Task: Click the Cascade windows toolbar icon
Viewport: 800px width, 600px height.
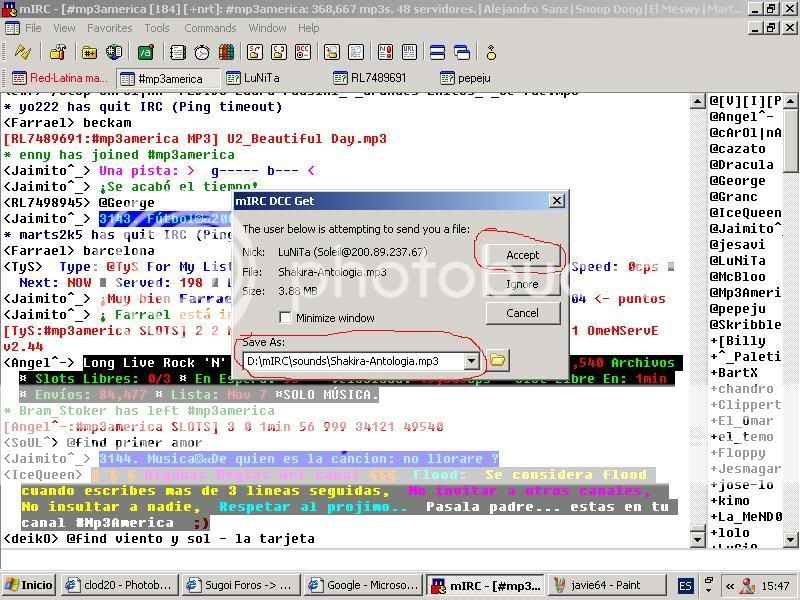Action: (x=462, y=52)
